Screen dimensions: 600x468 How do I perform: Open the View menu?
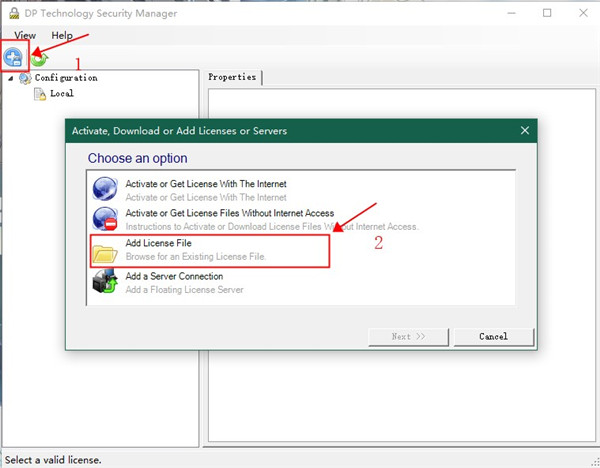point(25,36)
